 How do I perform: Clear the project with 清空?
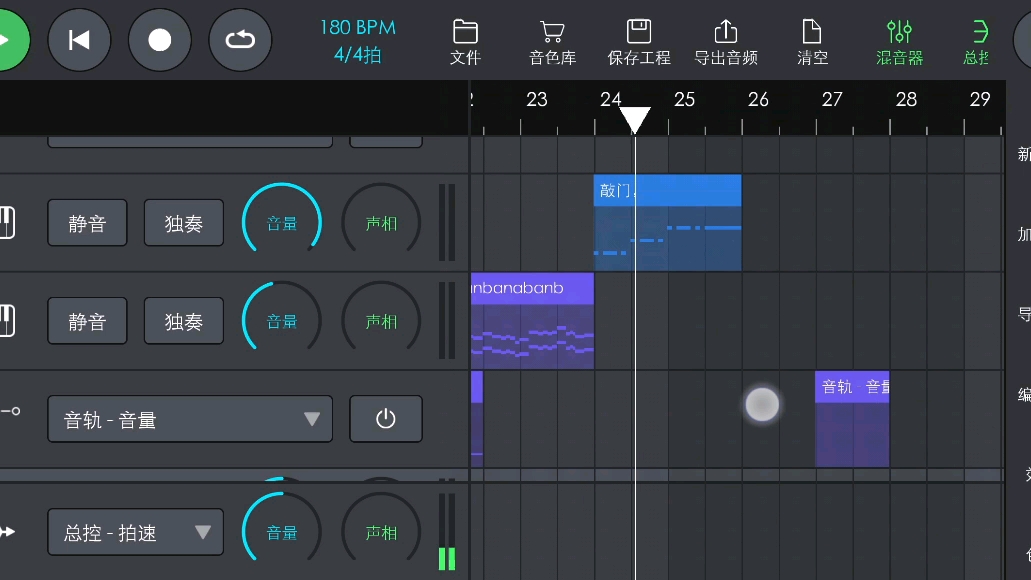pyautogui.click(x=813, y=42)
